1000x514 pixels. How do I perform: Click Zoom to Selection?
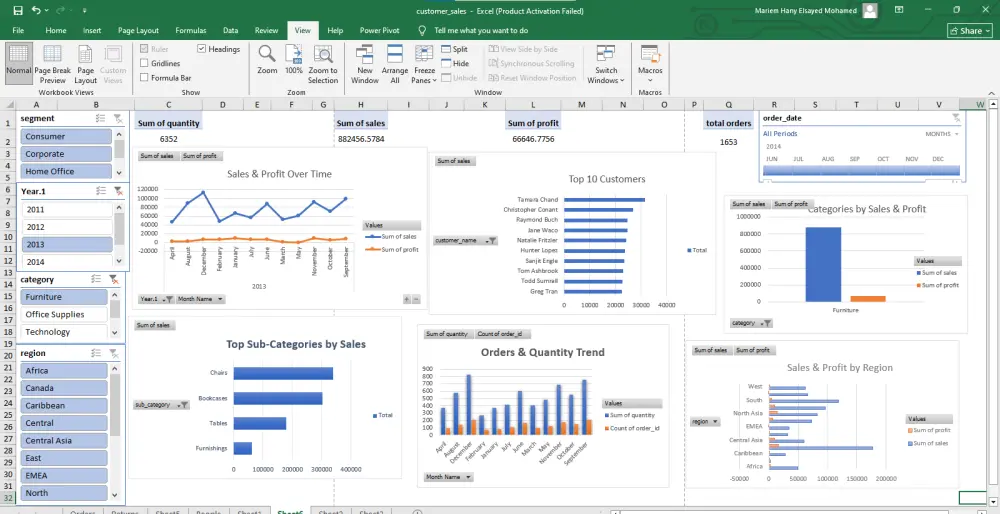(x=323, y=64)
